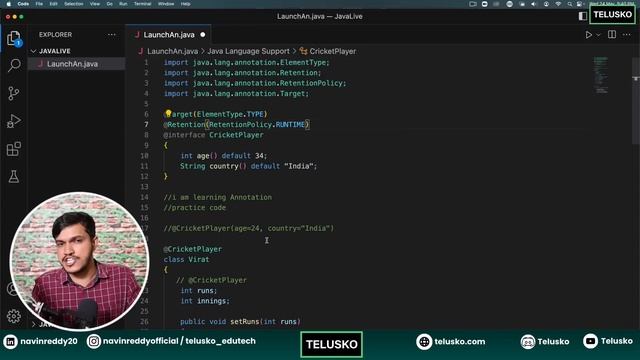The height and width of the screenshot is (360, 640).
Task: Open the Run and Debug view icon
Action: pyautogui.click(x=13, y=121)
